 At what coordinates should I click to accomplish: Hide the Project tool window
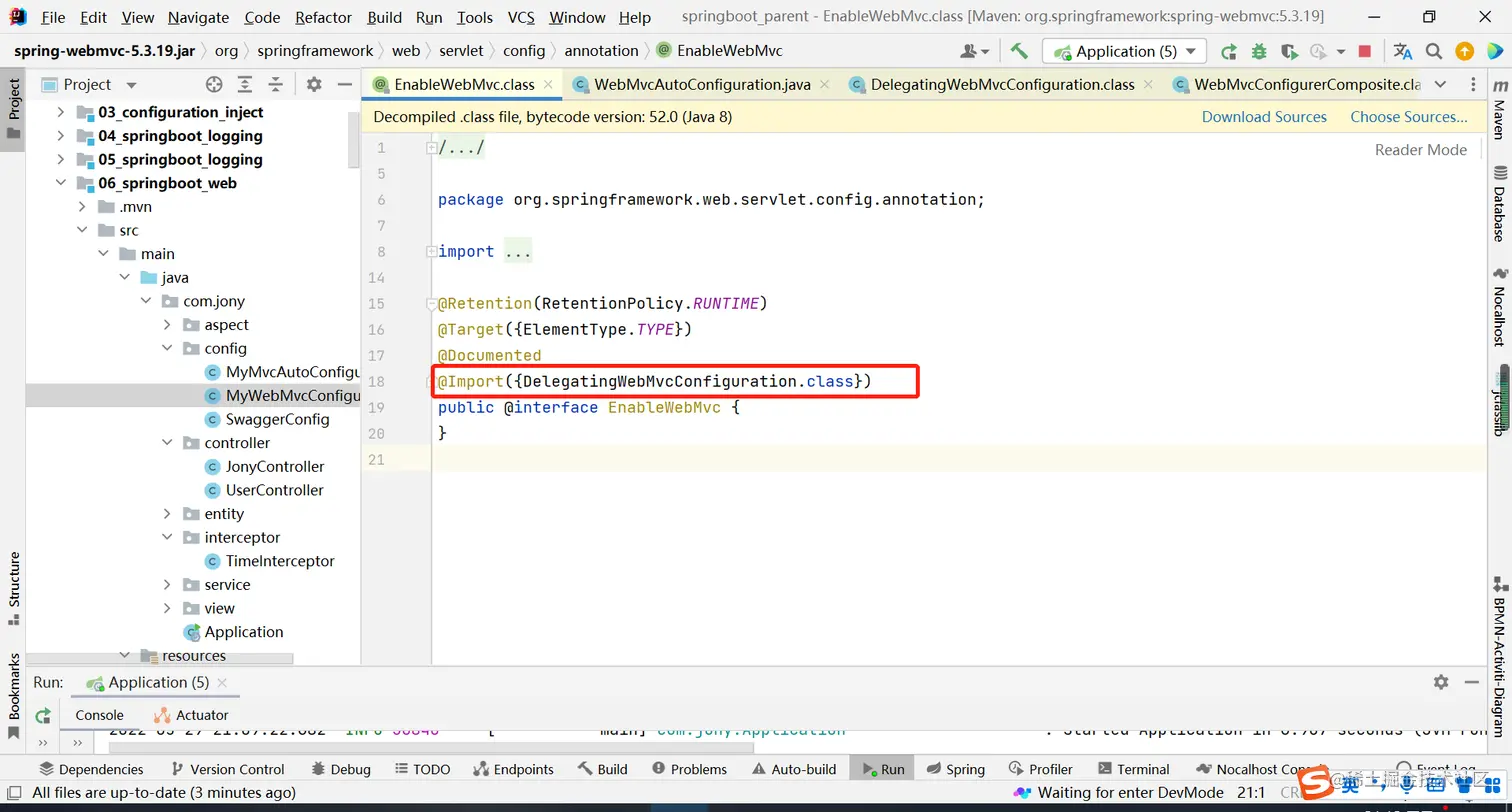coord(344,85)
